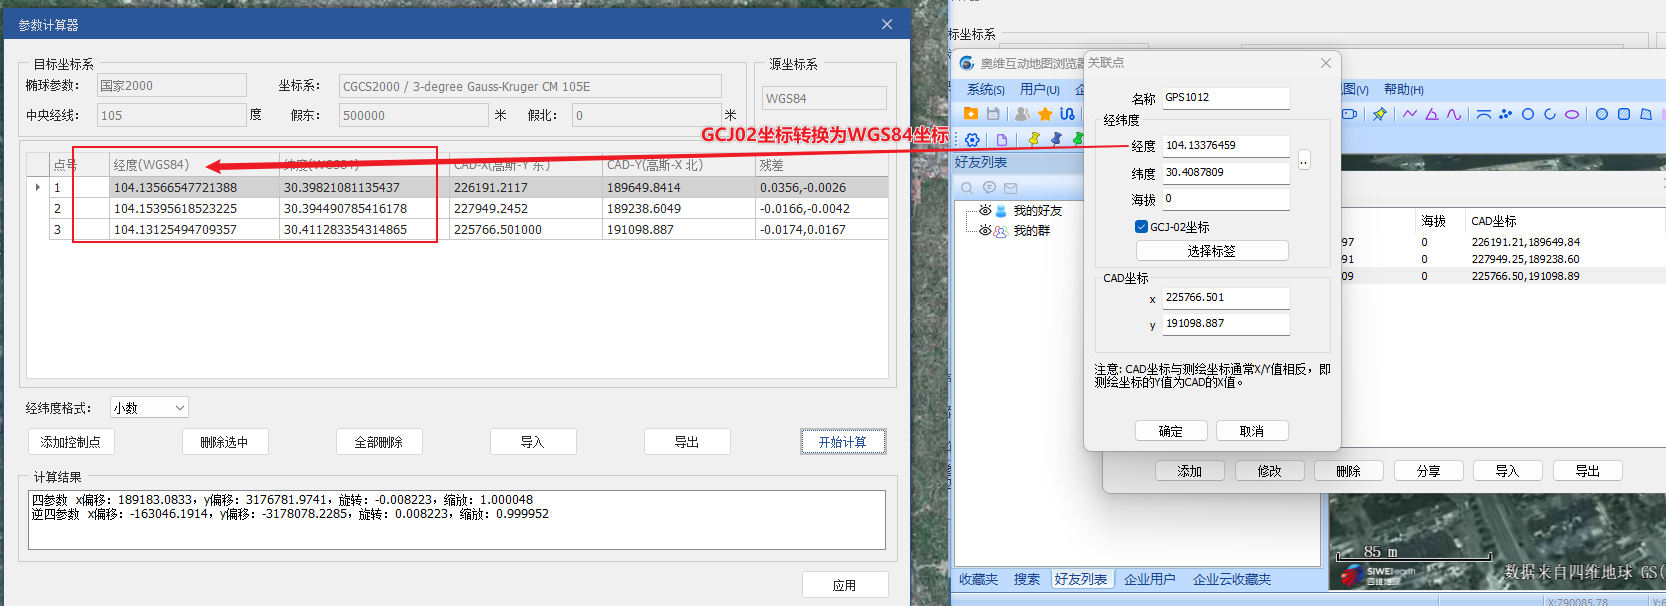Click the 名称 input field containing GPS1012

click(1225, 98)
